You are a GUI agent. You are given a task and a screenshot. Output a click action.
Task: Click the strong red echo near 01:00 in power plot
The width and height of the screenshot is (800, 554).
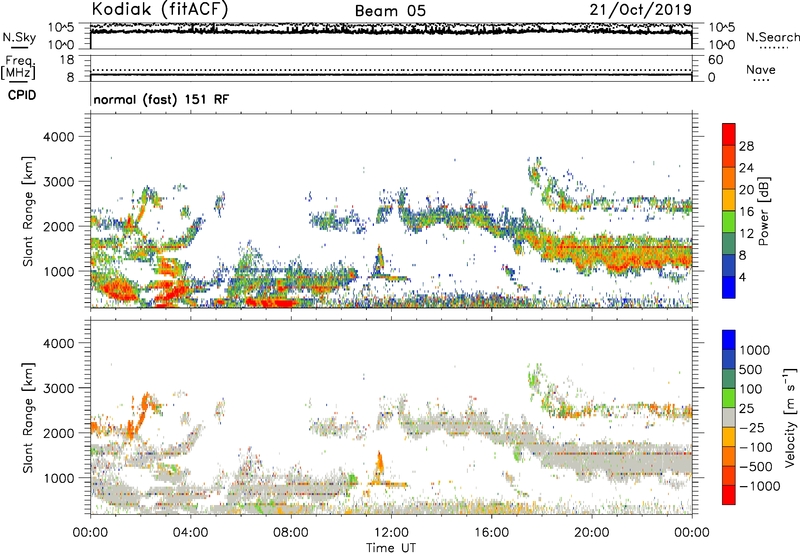coord(117,291)
